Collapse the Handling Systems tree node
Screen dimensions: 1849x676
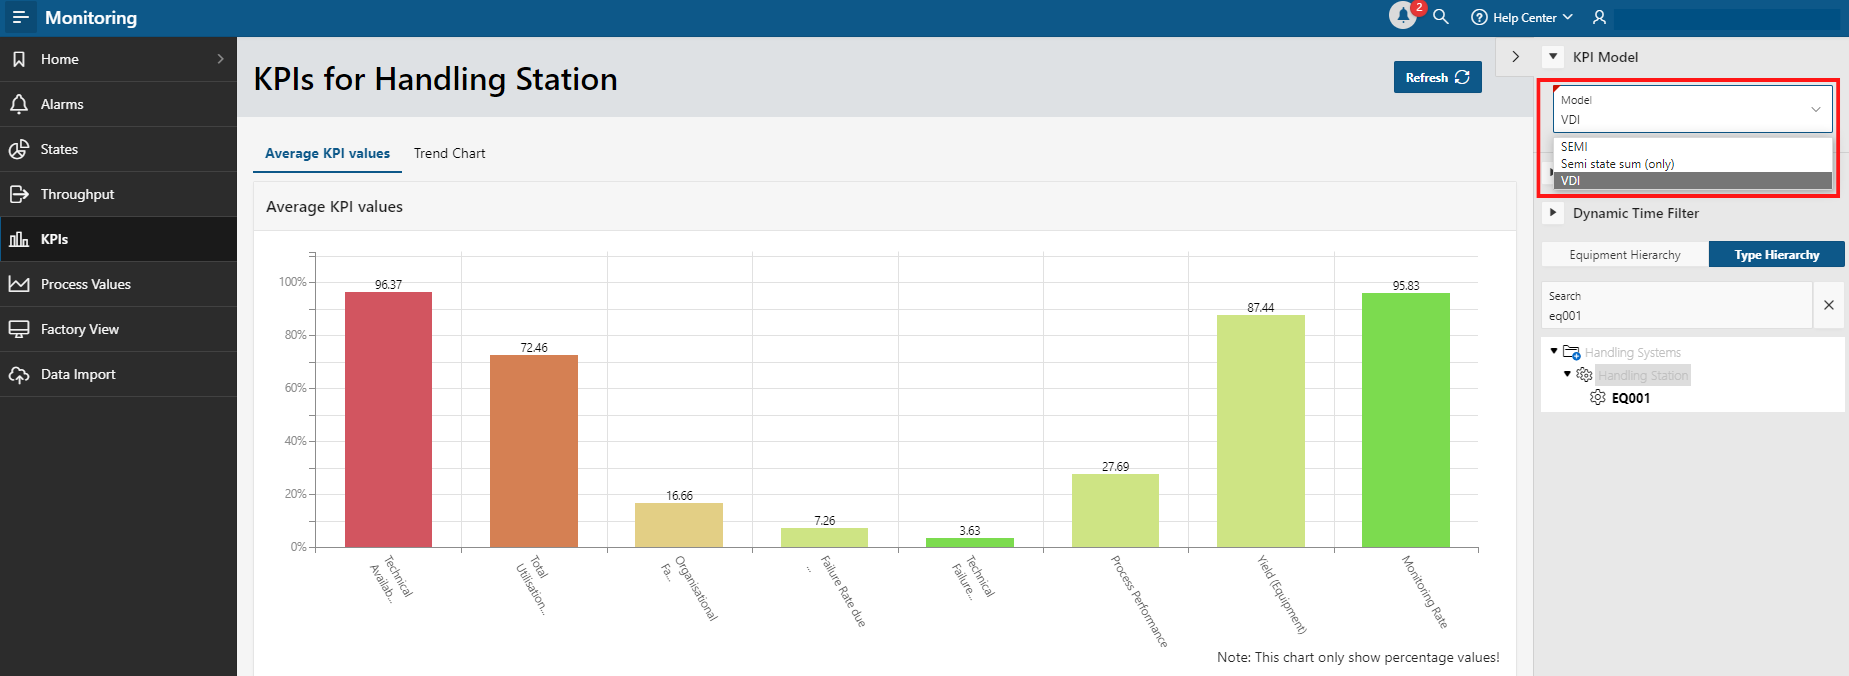1554,351
